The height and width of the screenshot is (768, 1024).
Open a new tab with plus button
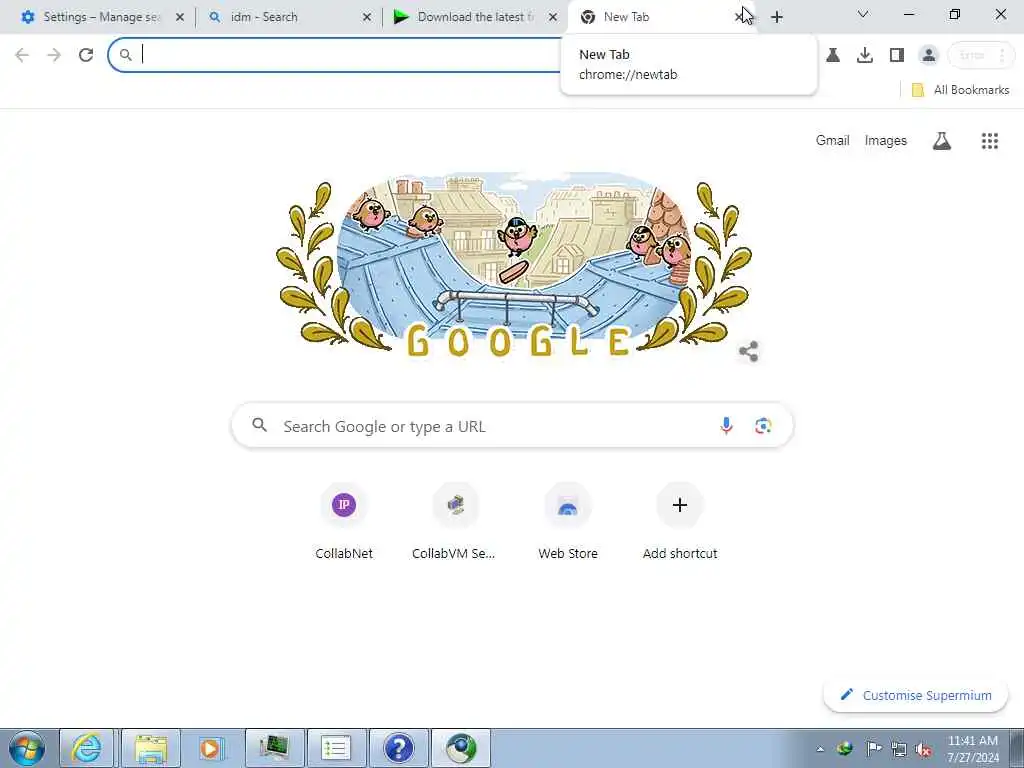[x=776, y=17]
